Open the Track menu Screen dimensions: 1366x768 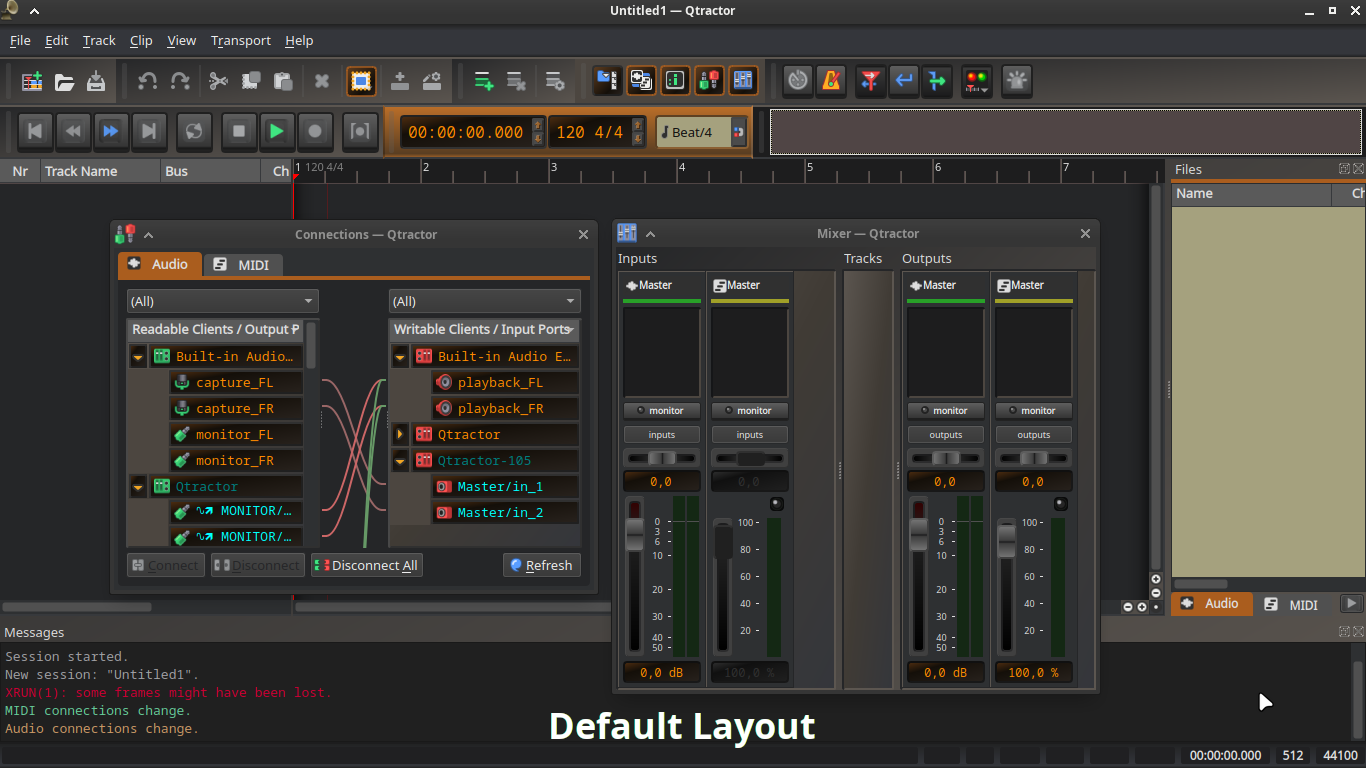(x=99, y=40)
